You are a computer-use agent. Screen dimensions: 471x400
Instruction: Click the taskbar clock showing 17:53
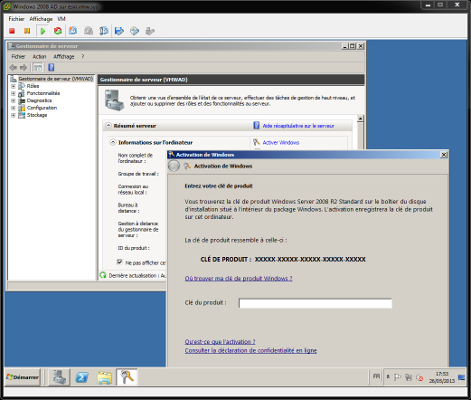pos(442,377)
